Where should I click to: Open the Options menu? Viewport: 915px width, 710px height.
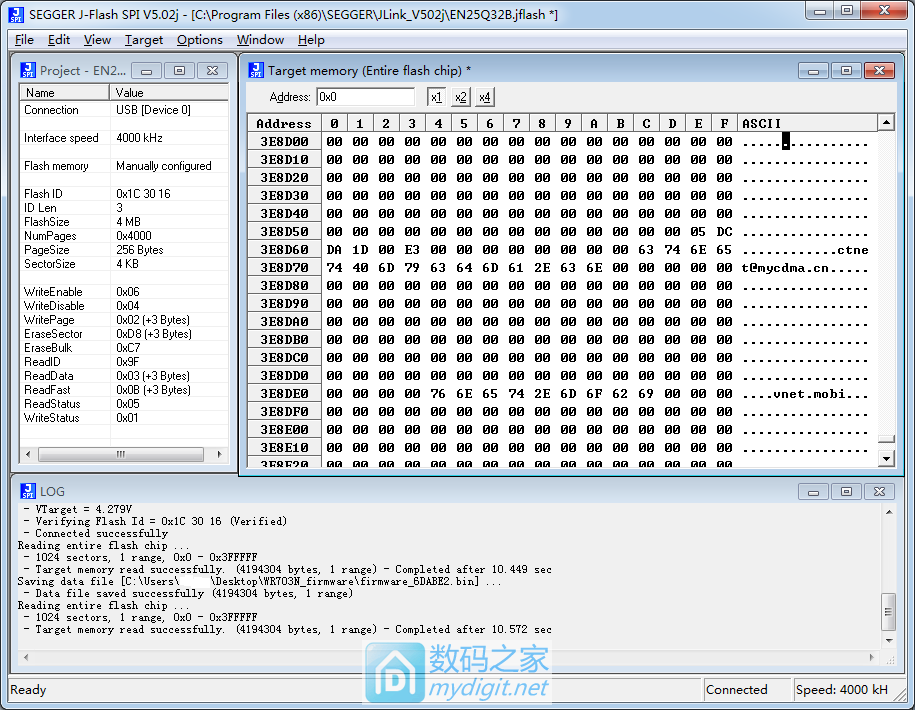click(200, 40)
